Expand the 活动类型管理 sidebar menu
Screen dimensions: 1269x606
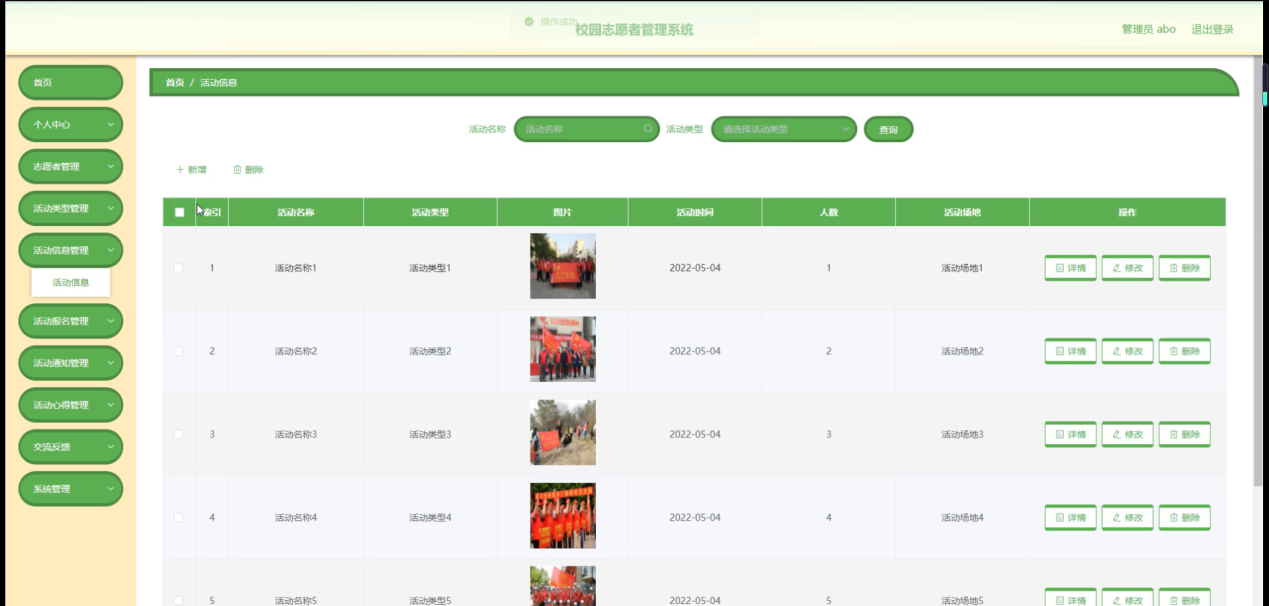(x=71, y=209)
